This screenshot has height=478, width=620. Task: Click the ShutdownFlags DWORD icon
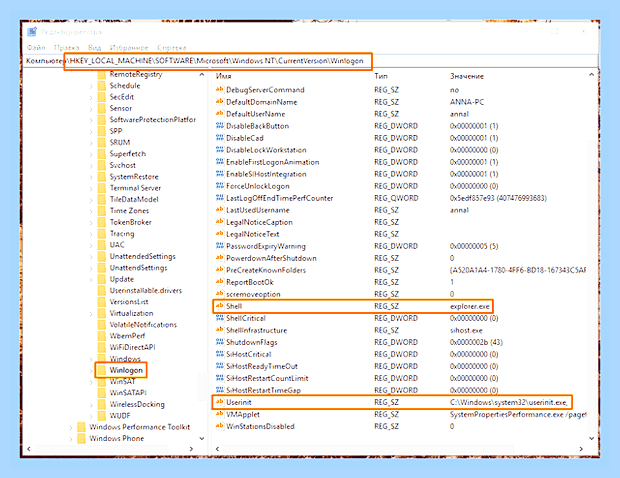[x=219, y=342]
